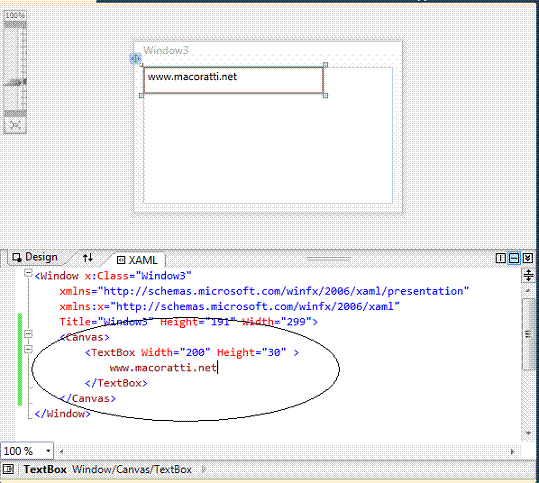The image size is (539, 483).
Task: Collapse the Window element outline node
Action: tap(28, 273)
